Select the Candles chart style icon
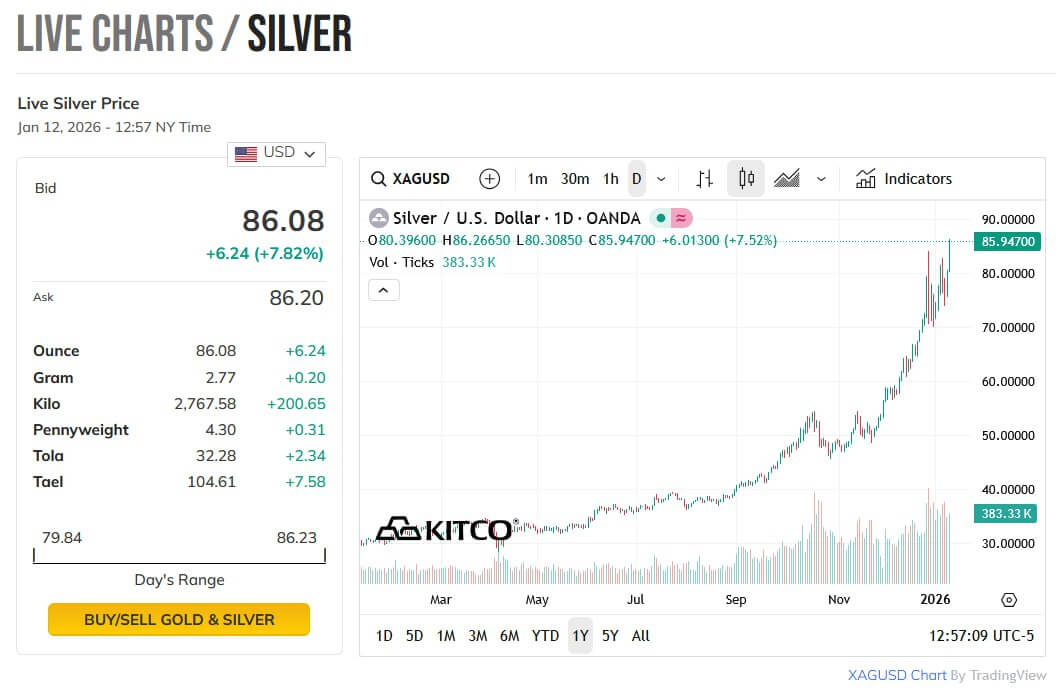The width and height of the screenshot is (1056, 698). 746,179
